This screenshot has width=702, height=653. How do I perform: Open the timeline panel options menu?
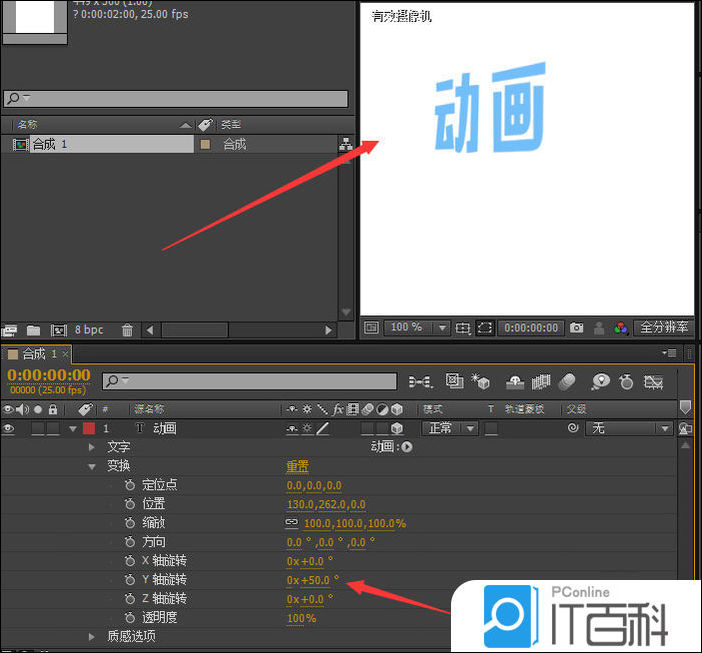coord(669,354)
